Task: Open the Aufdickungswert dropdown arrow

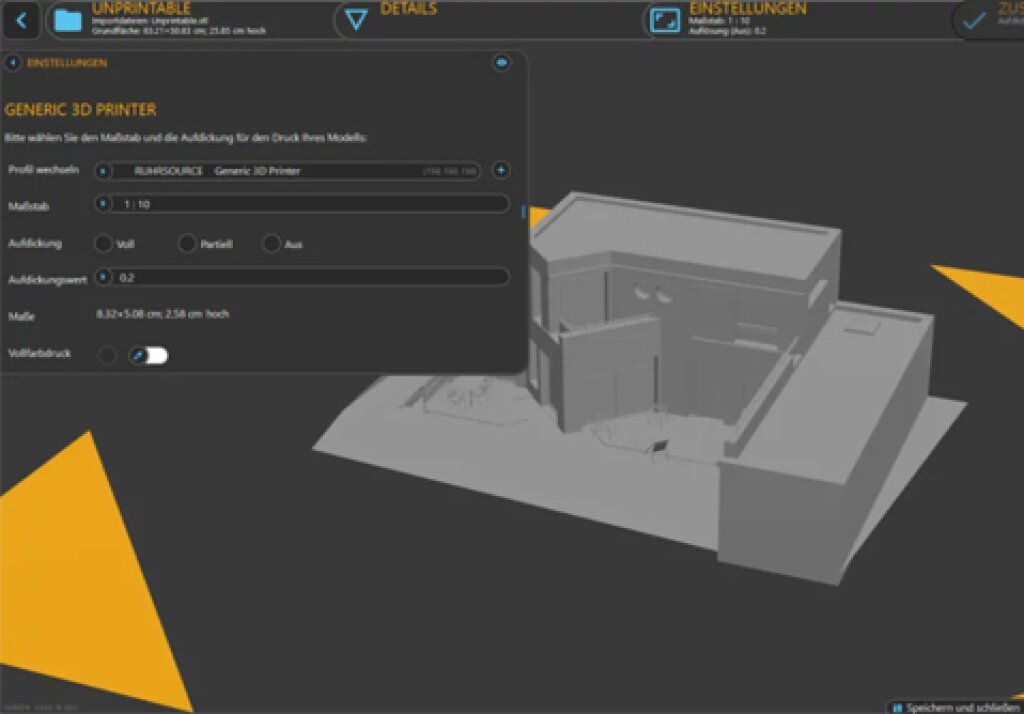Action: (x=103, y=277)
